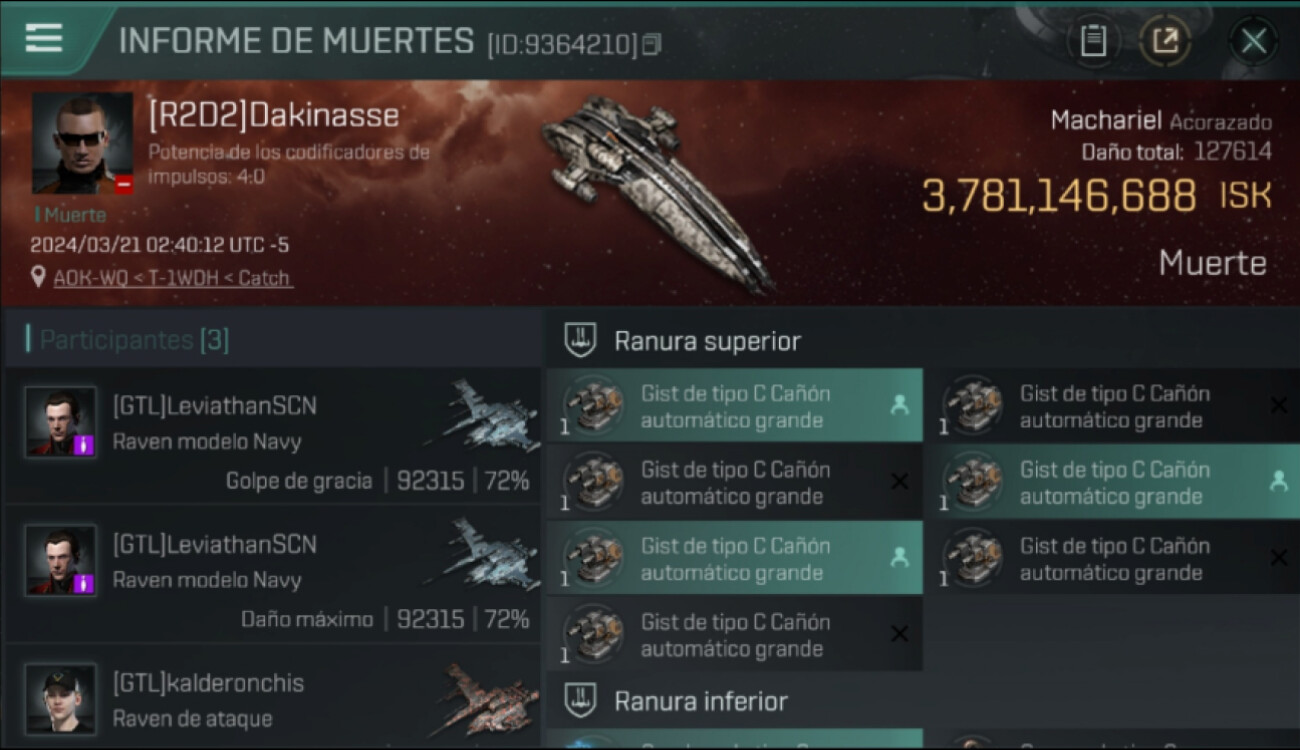Select kalderonchis Raven de ataque entry
Screen dimensions: 1300x750
272,698
